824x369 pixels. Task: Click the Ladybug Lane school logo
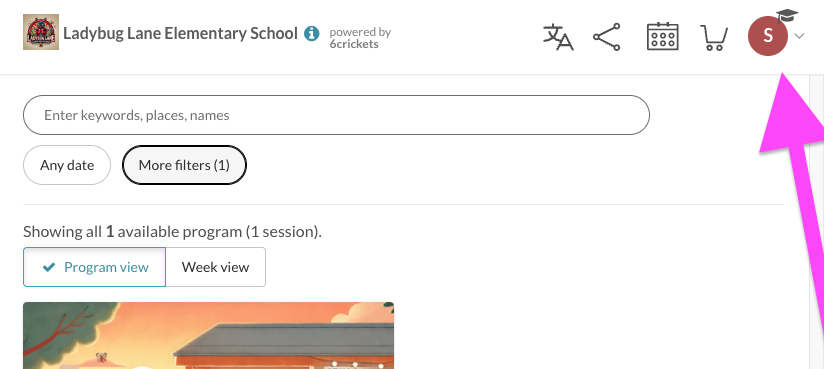[41, 32]
